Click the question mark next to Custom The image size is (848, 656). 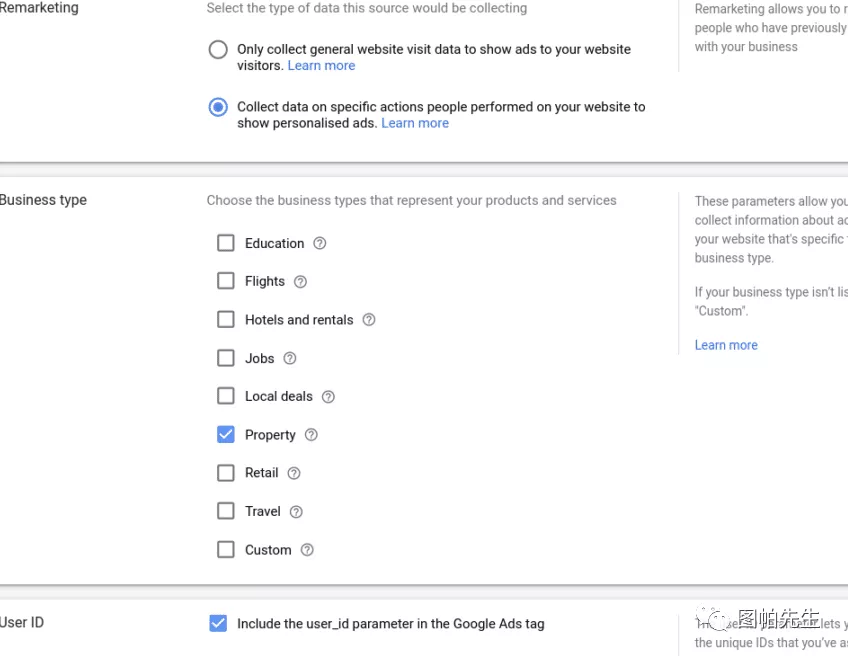click(x=307, y=550)
